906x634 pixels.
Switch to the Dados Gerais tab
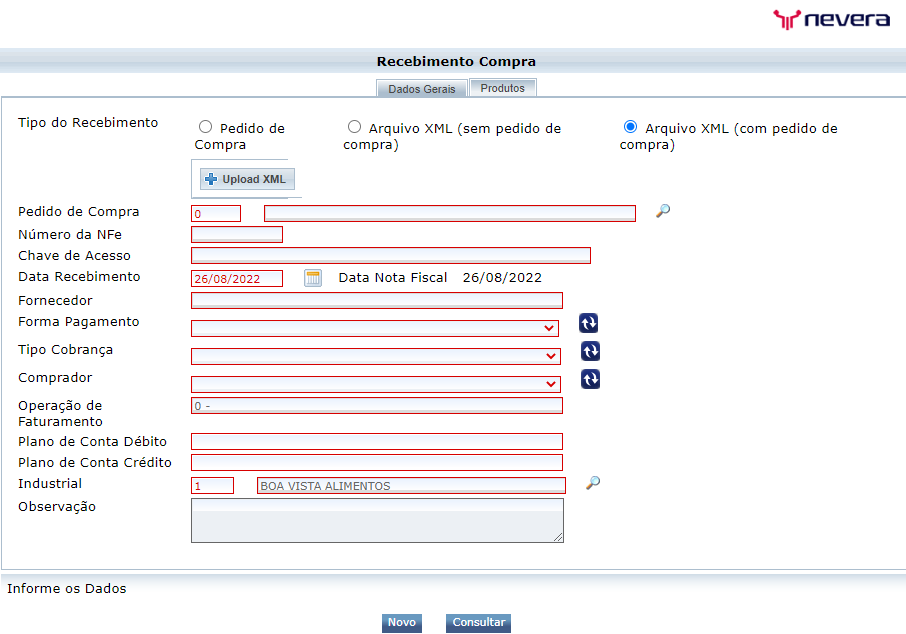421,88
